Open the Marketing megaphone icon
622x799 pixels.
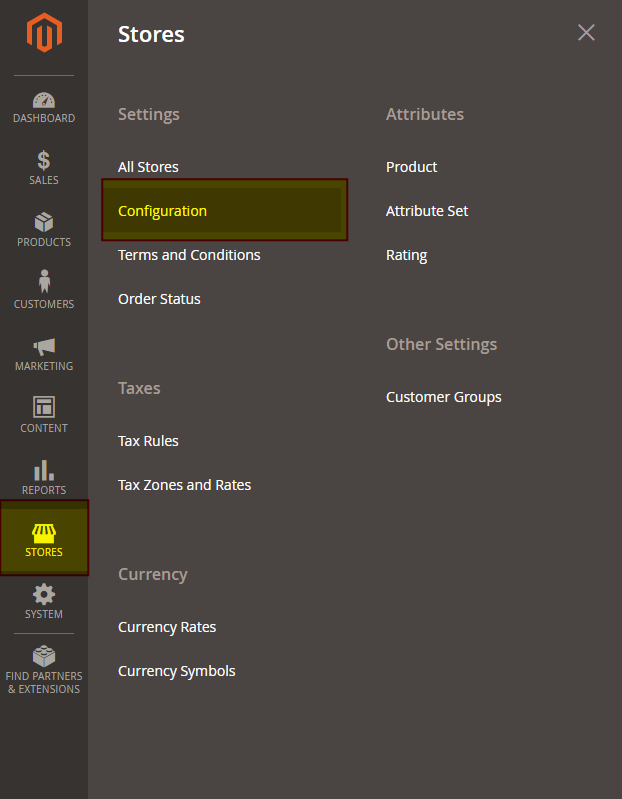[44, 347]
